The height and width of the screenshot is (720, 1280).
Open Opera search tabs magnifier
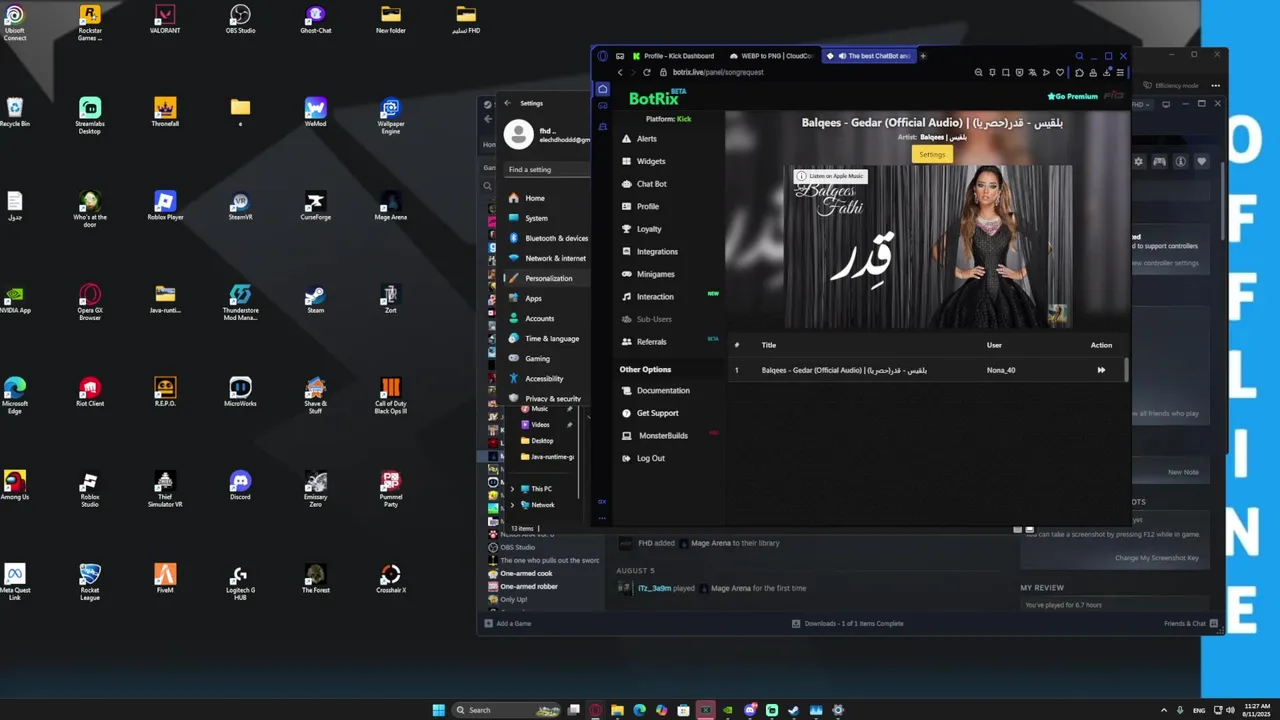pos(1079,56)
